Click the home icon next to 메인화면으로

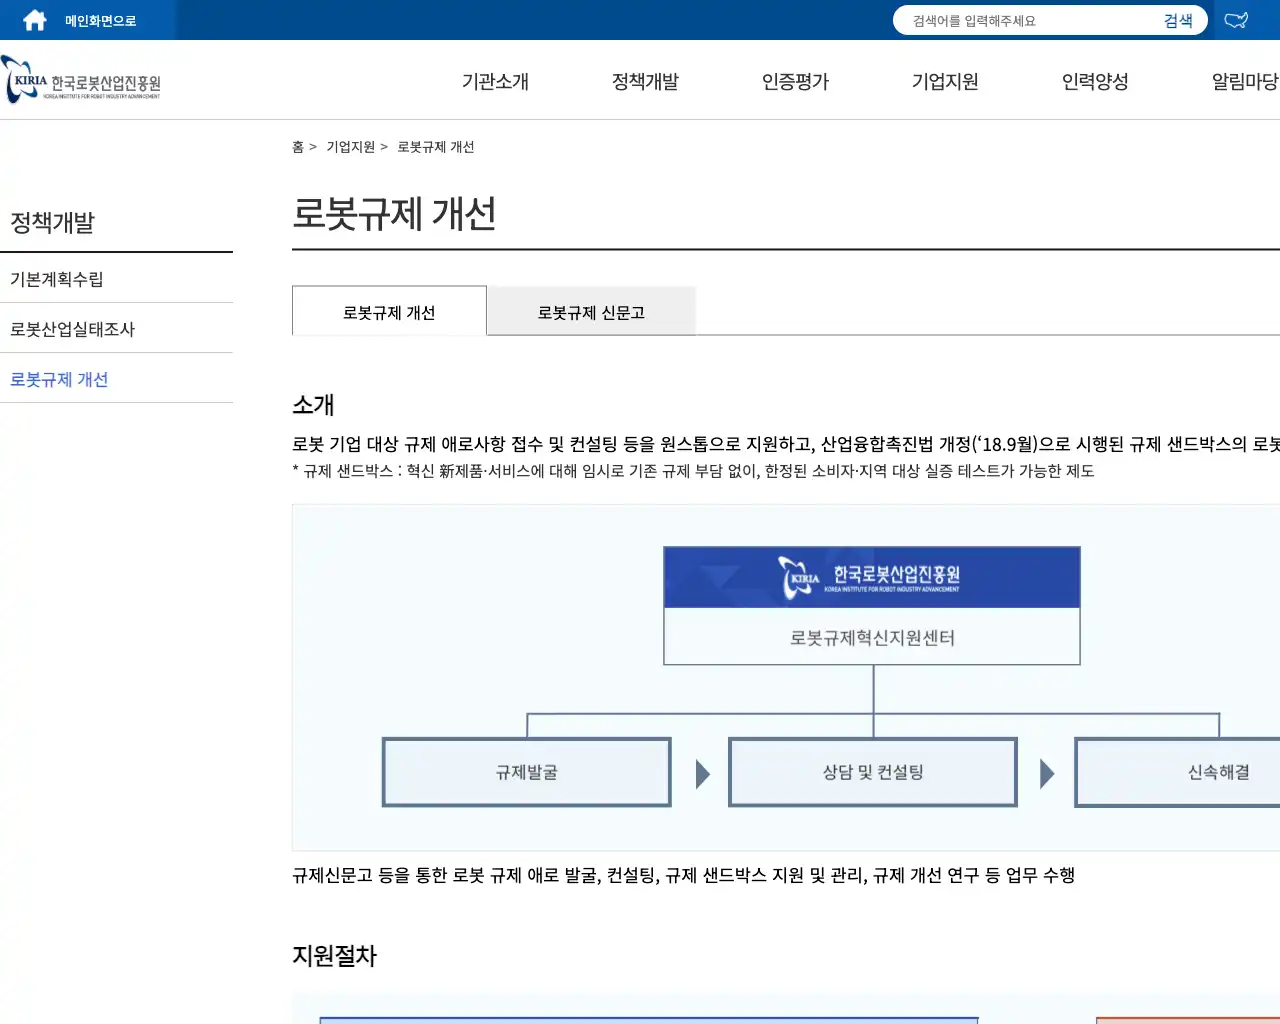pyautogui.click(x=33, y=19)
